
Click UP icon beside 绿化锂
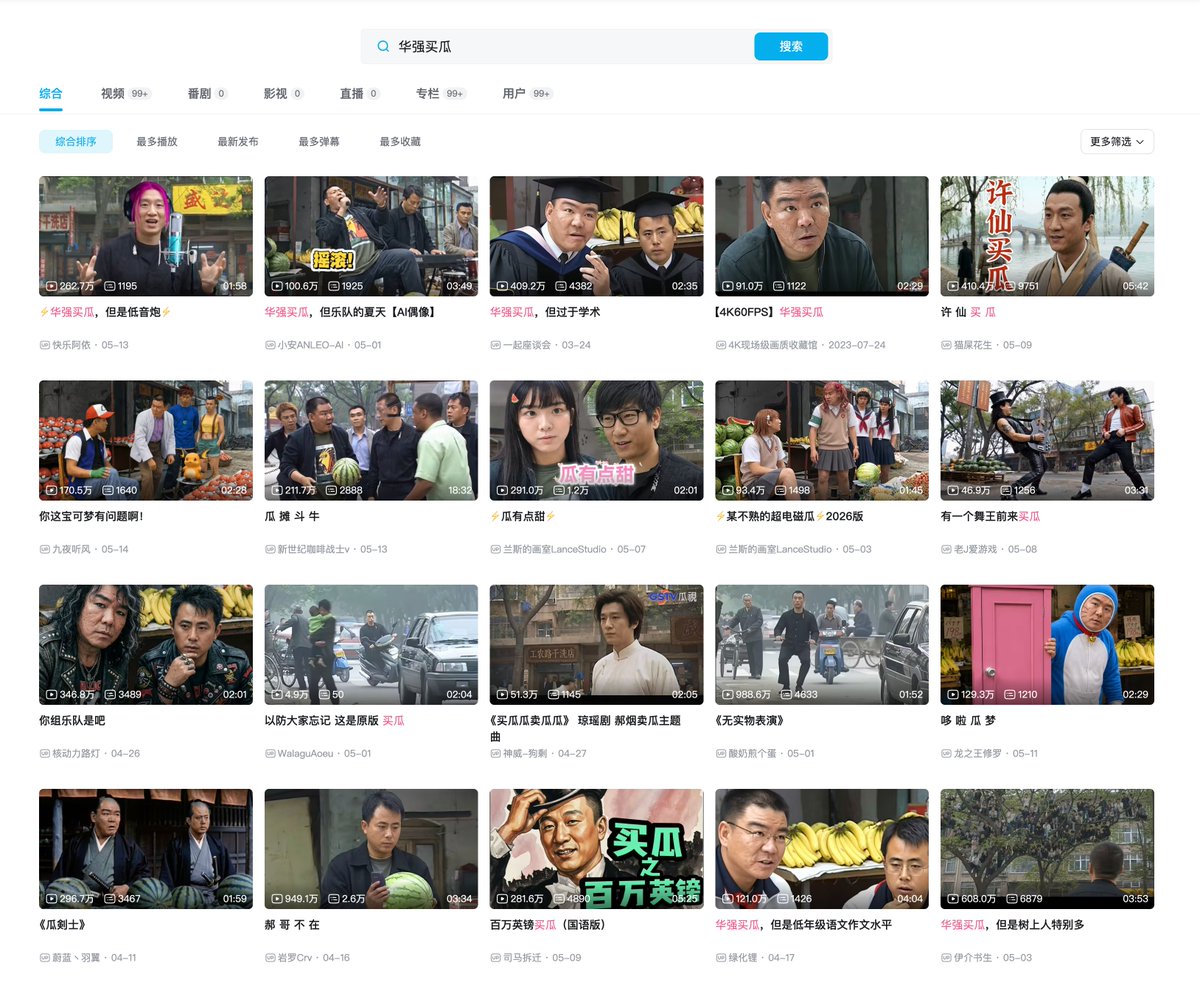(x=721, y=957)
